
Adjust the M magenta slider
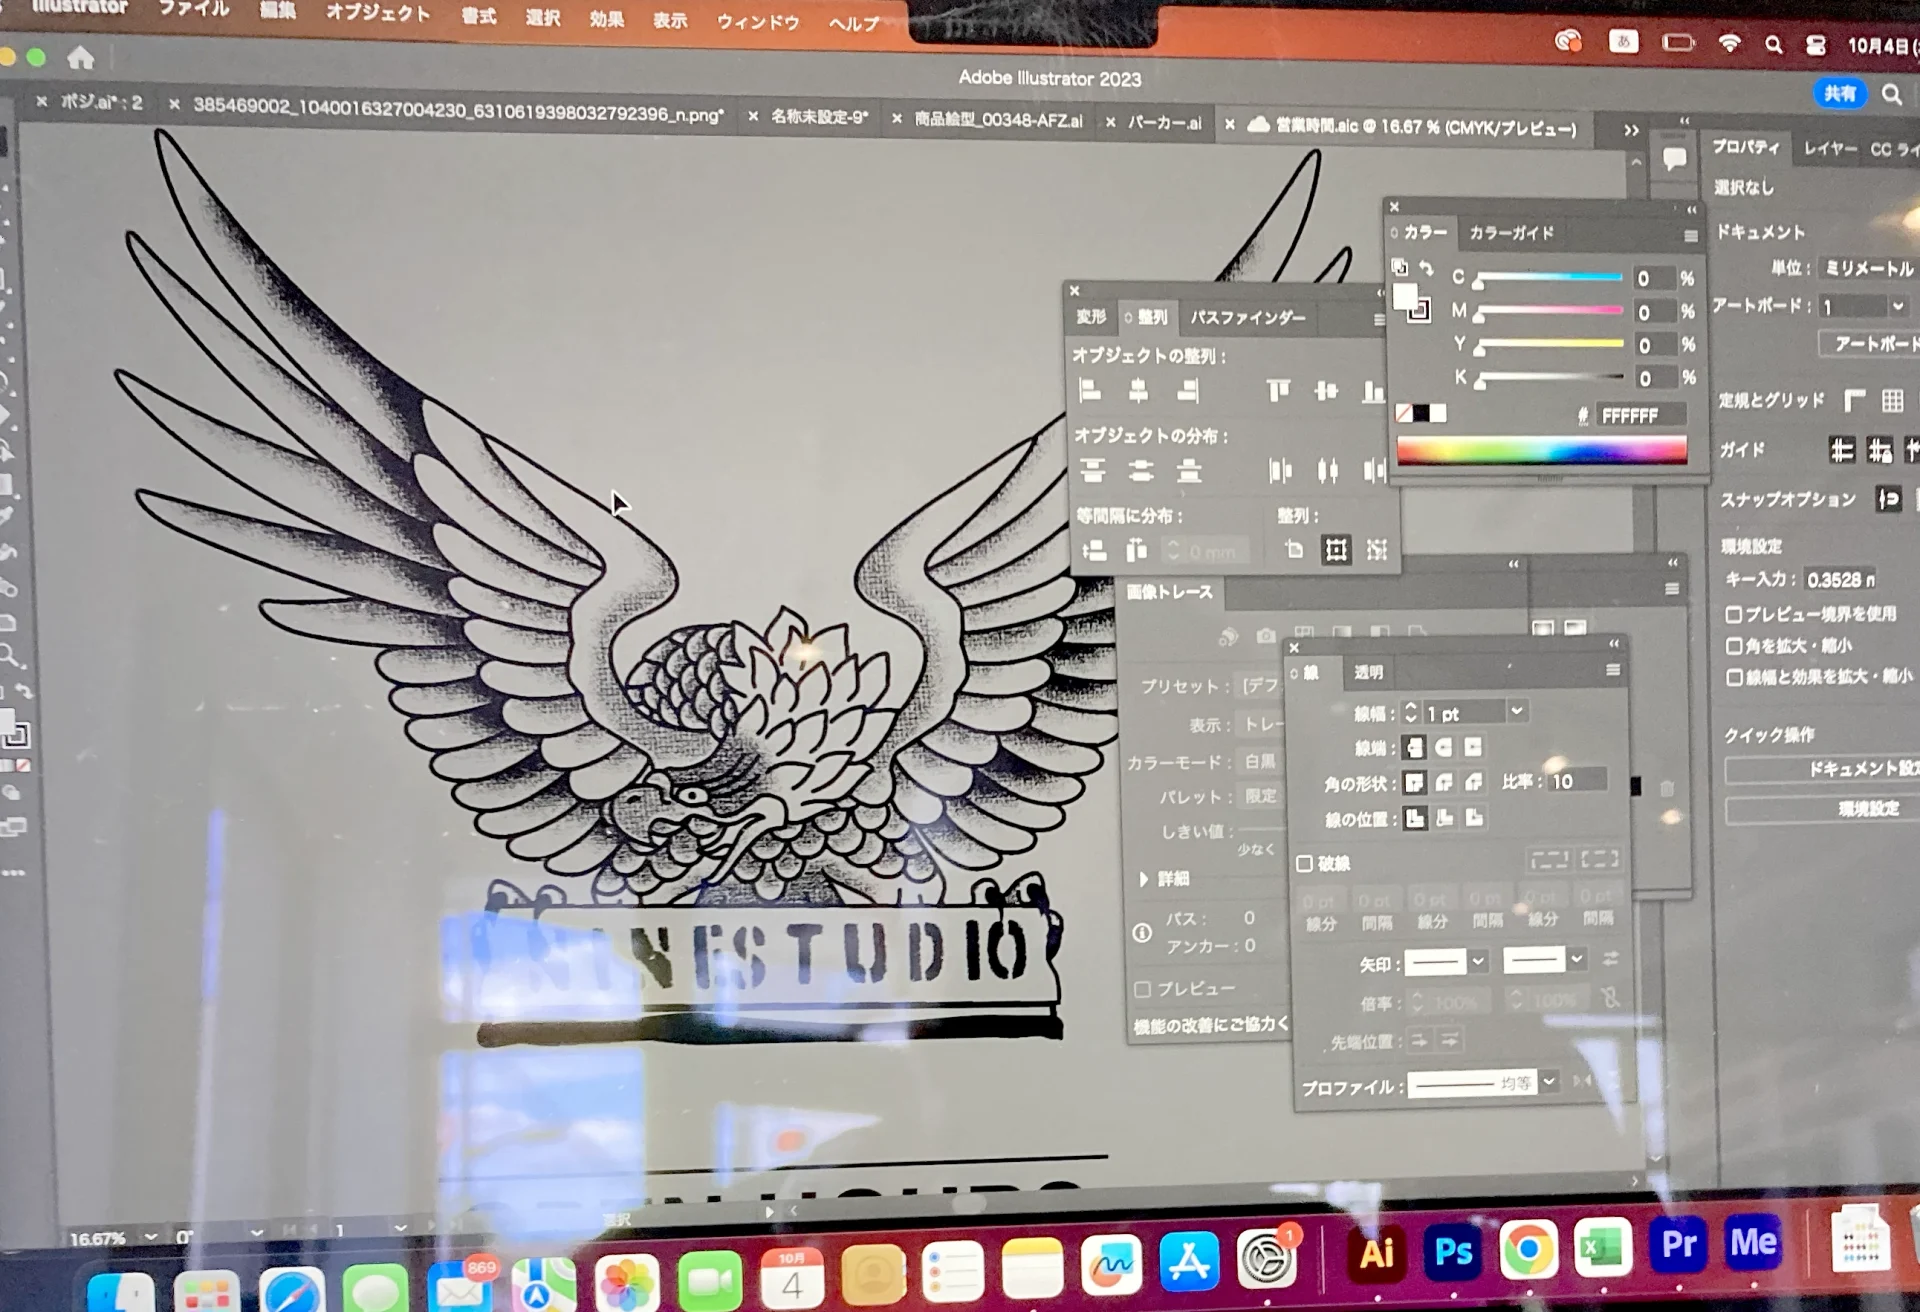tap(1549, 311)
